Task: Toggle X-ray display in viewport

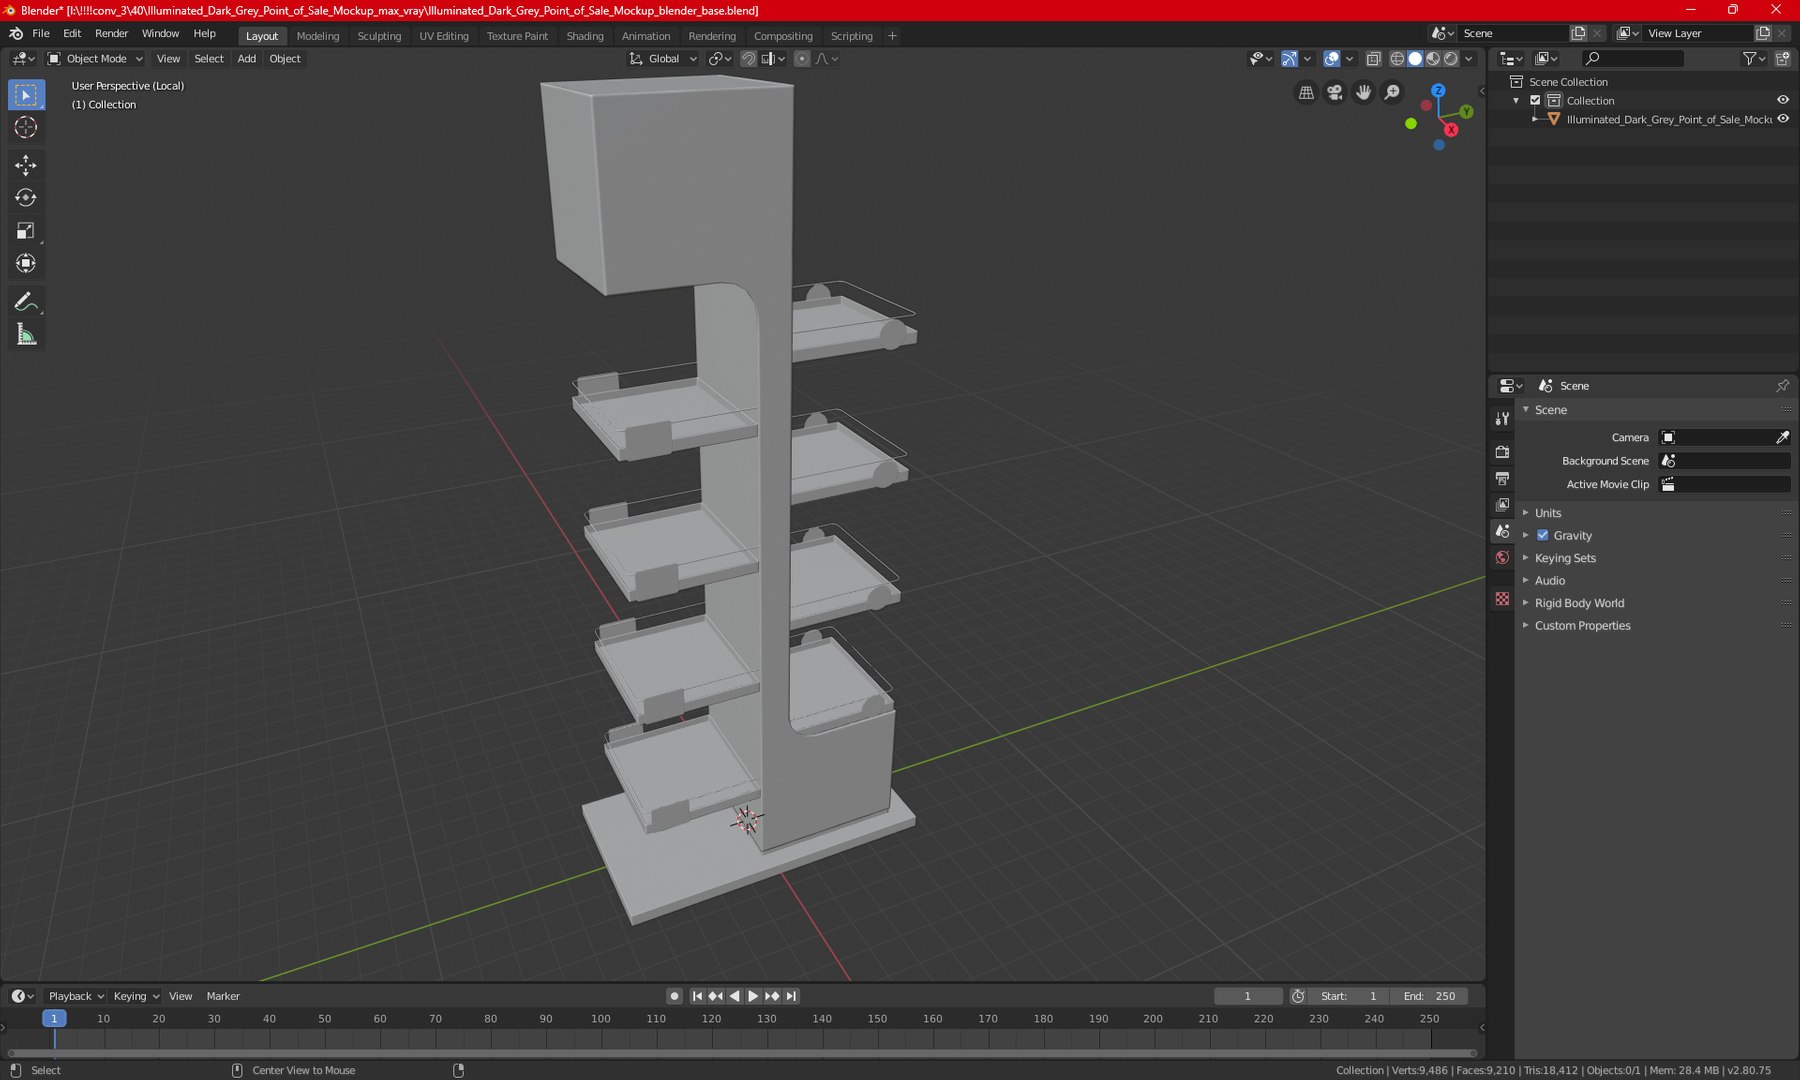Action: click(x=1374, y=59)
